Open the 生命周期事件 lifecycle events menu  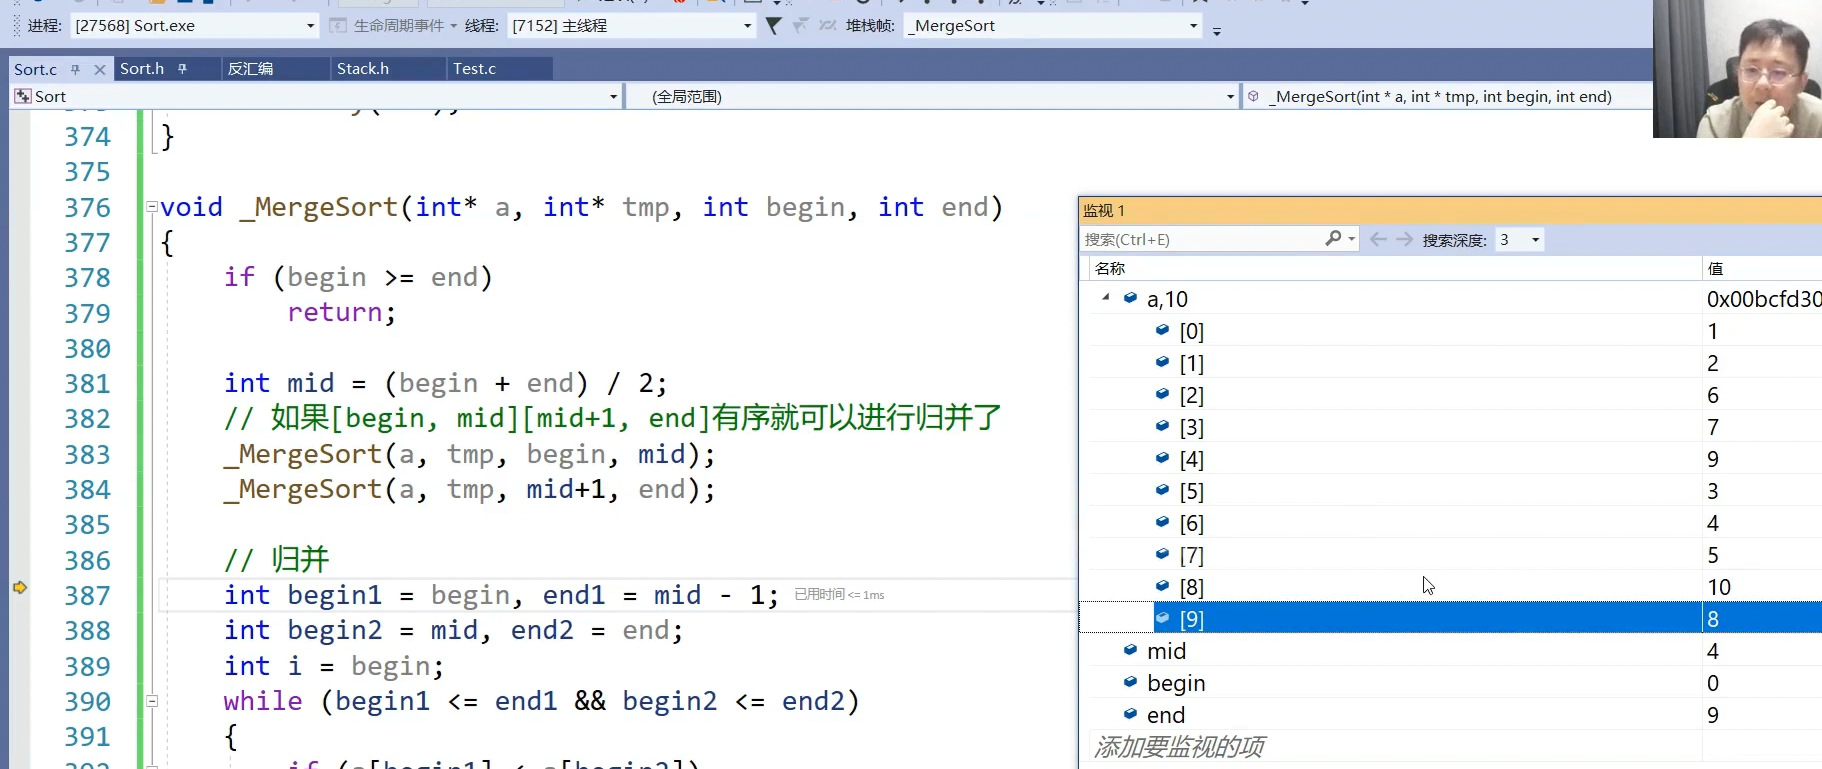[x=393, y=26]
